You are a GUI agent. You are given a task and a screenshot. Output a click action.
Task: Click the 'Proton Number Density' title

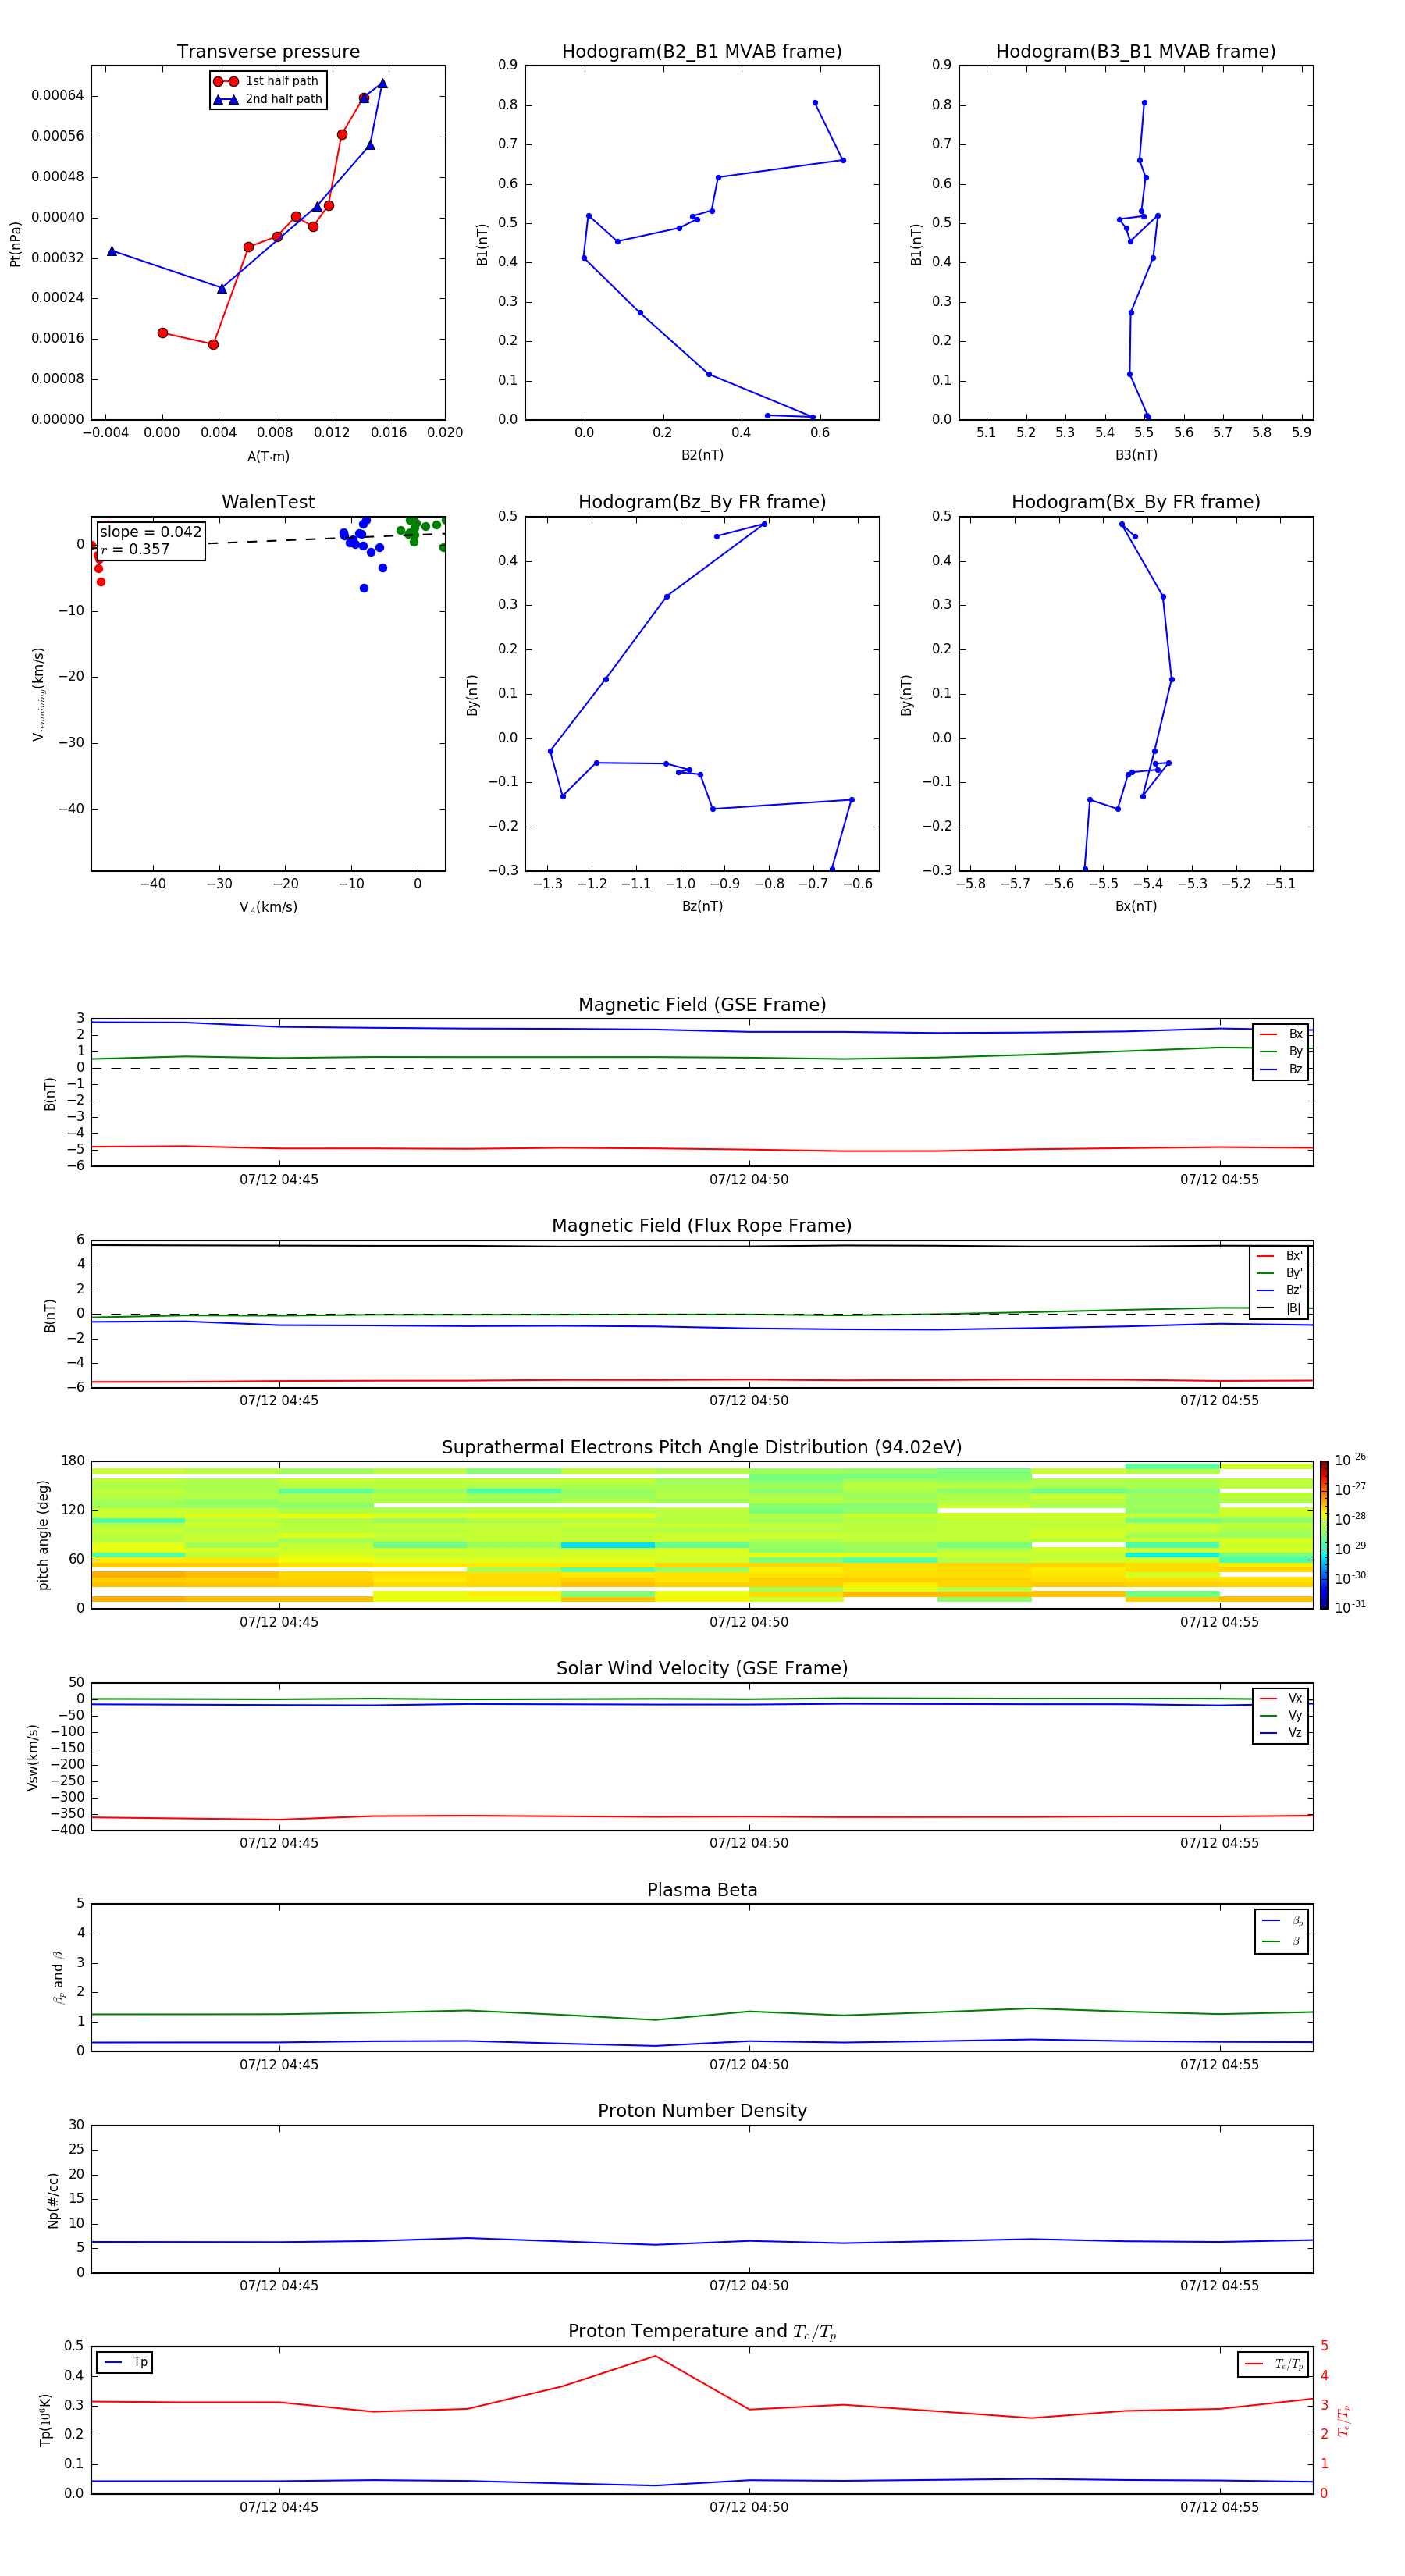[702, 2111]
